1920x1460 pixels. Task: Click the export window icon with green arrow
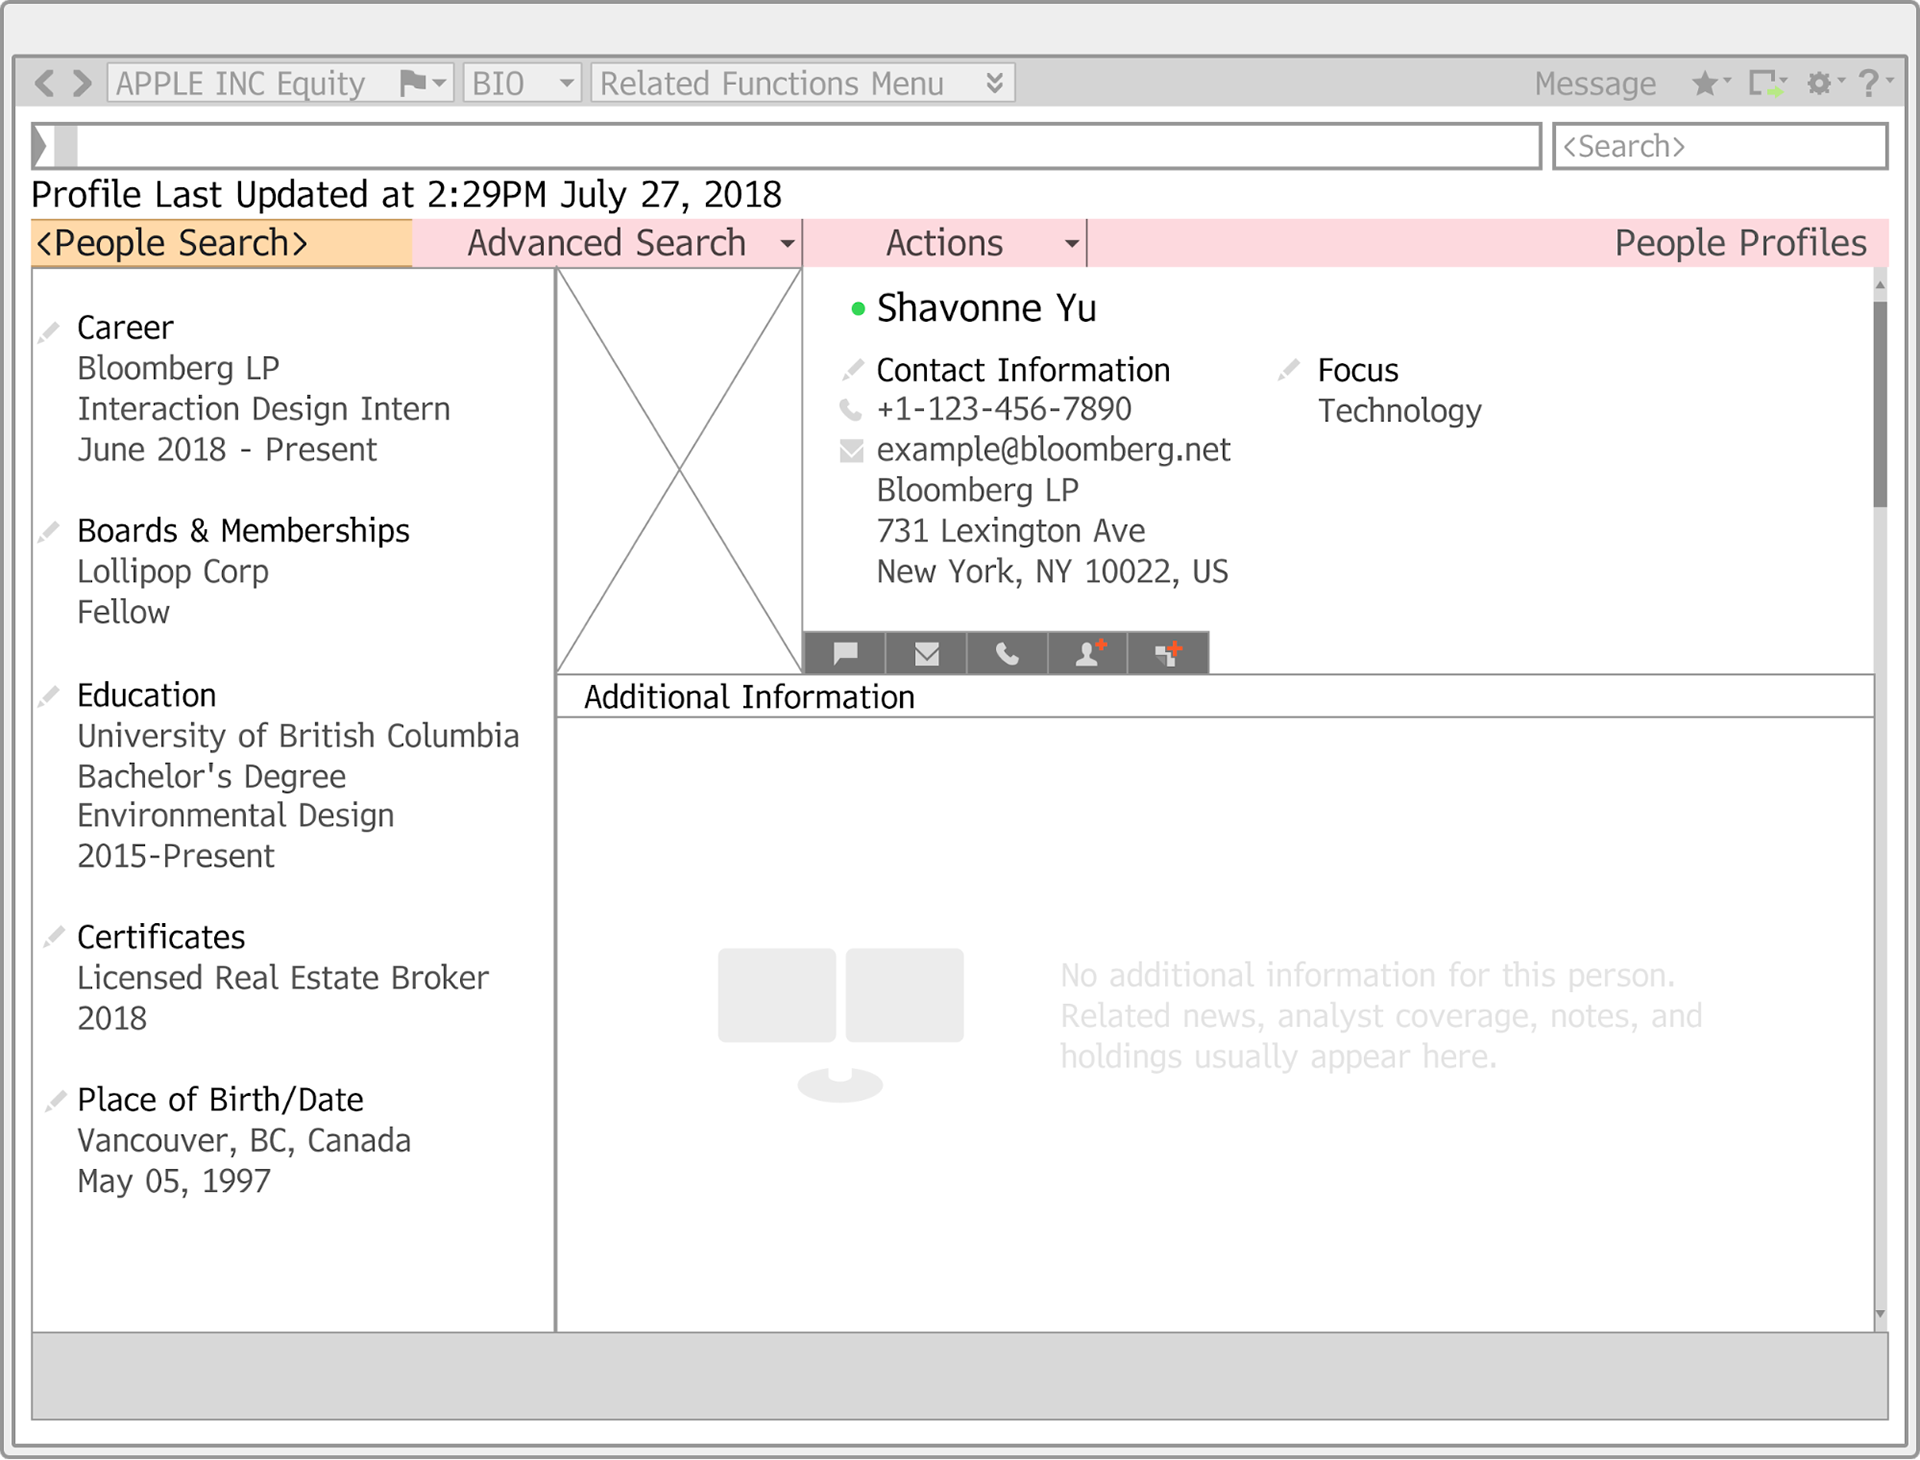(x=1765, y=83)
